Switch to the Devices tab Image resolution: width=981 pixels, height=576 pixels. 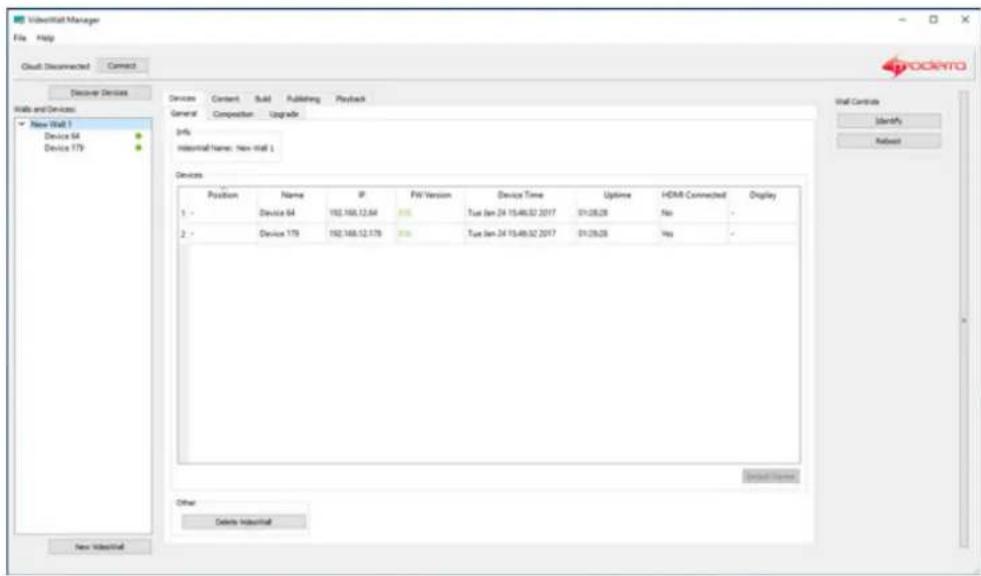tap(183, 99)
